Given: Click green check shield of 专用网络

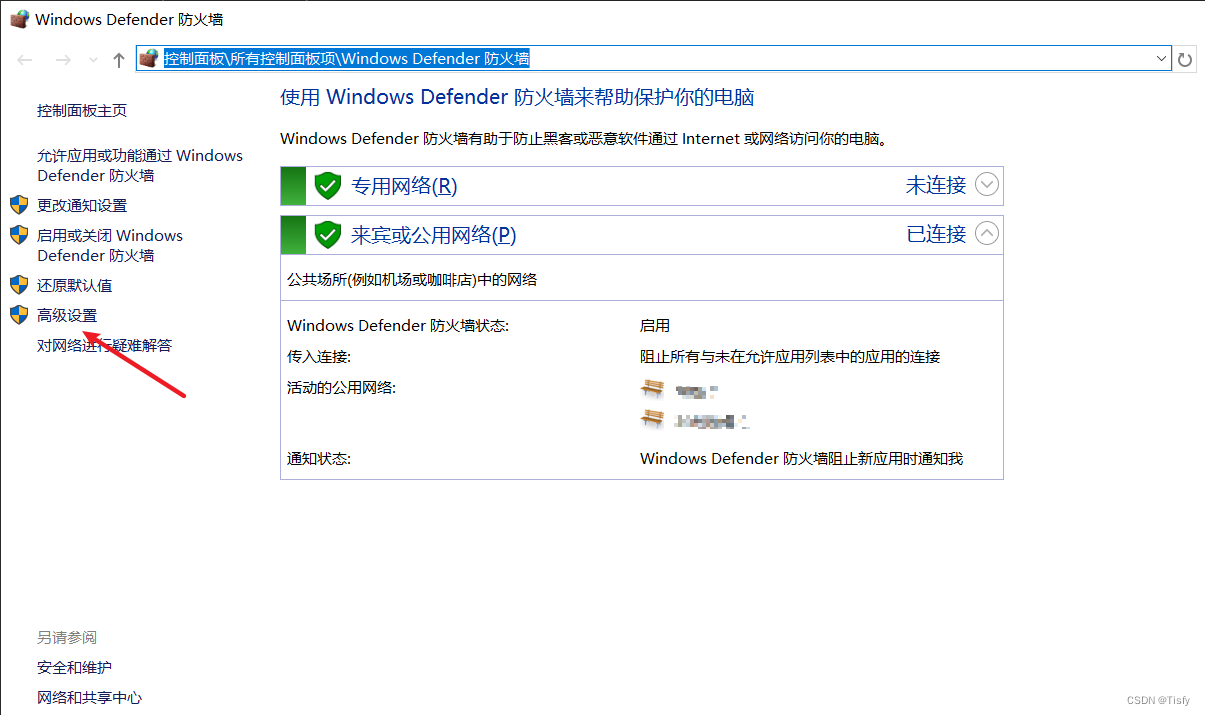Looking at the screenshot, I should (328, 186).
